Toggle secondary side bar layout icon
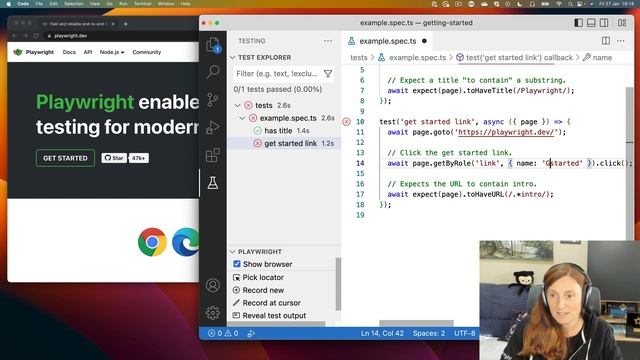640x360 pixels. (x=604, y=23)
